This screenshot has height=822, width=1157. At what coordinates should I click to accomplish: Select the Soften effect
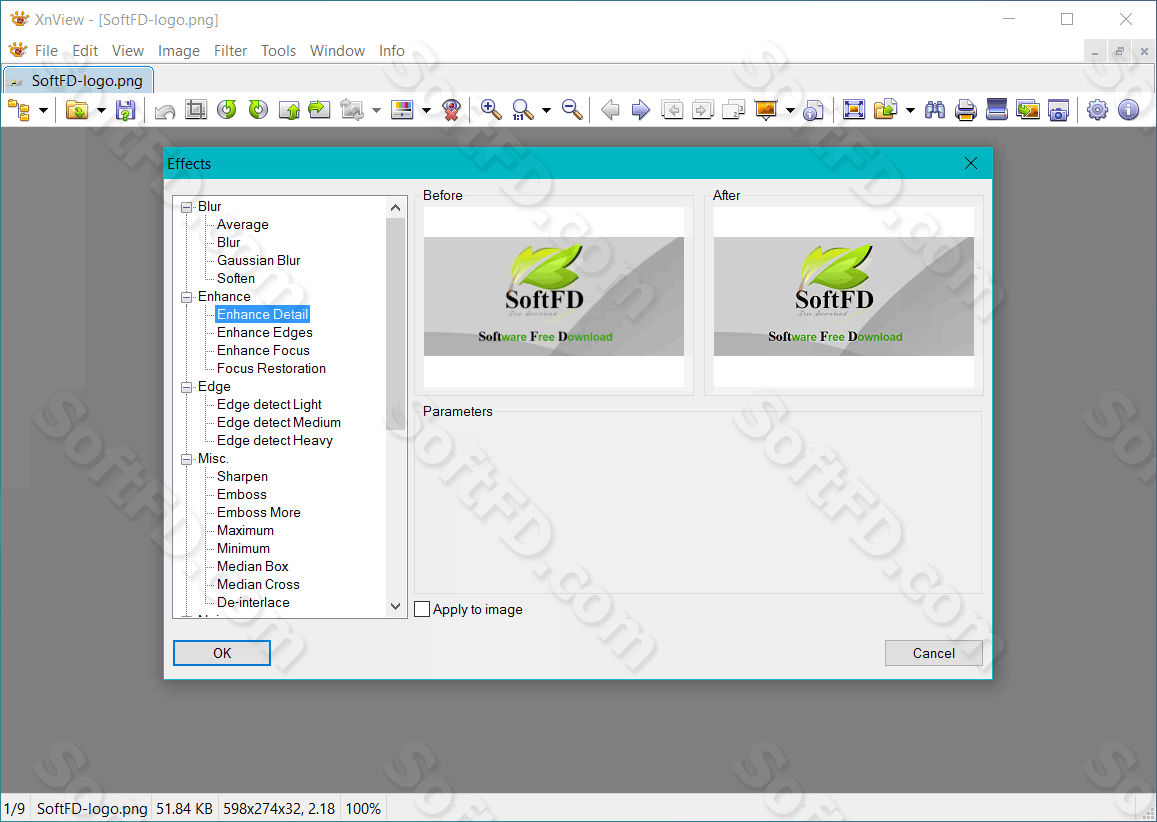[x=235, y=278]
